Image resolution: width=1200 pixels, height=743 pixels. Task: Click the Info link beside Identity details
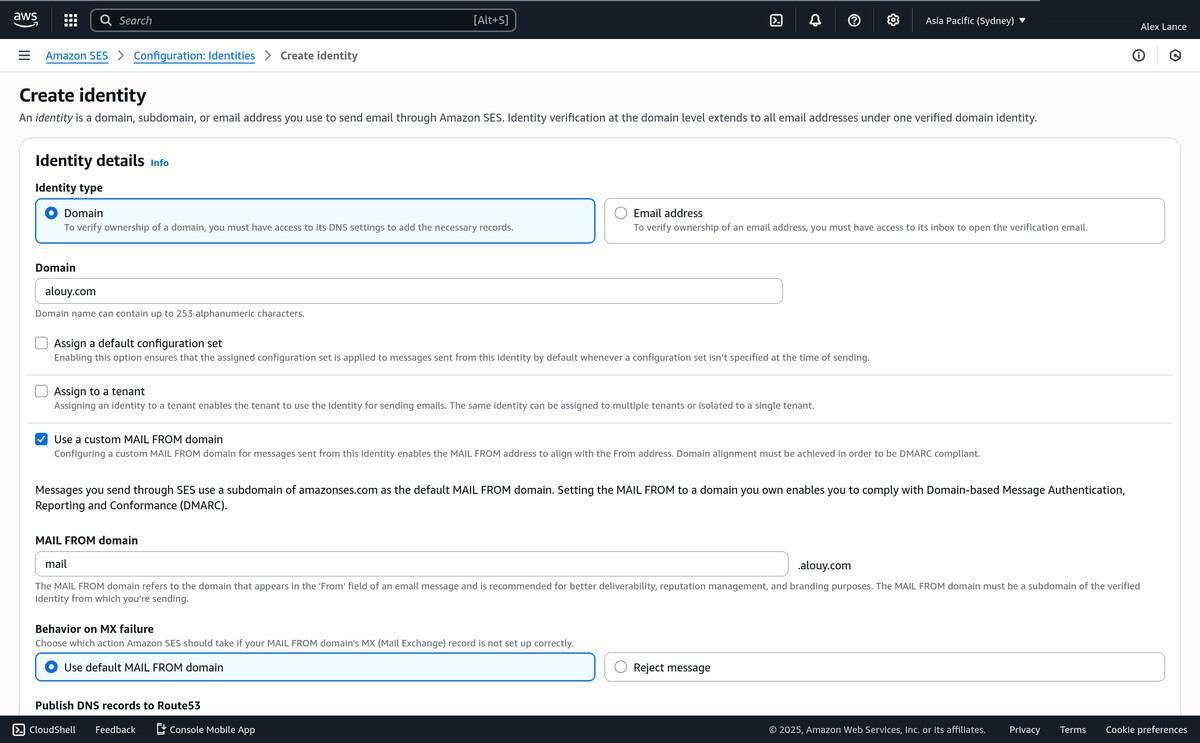click(159, 163)
